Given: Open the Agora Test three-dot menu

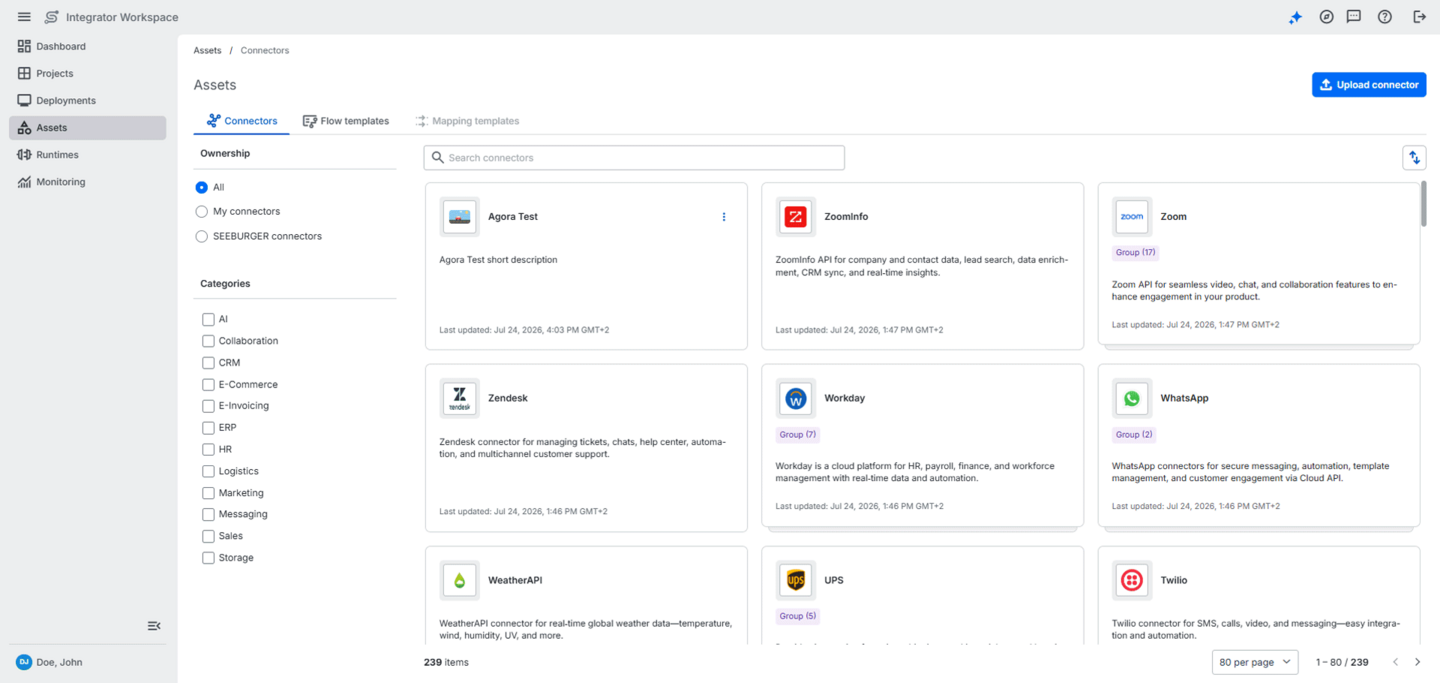Looking at the screenshot, I should [x=724, y=217].
